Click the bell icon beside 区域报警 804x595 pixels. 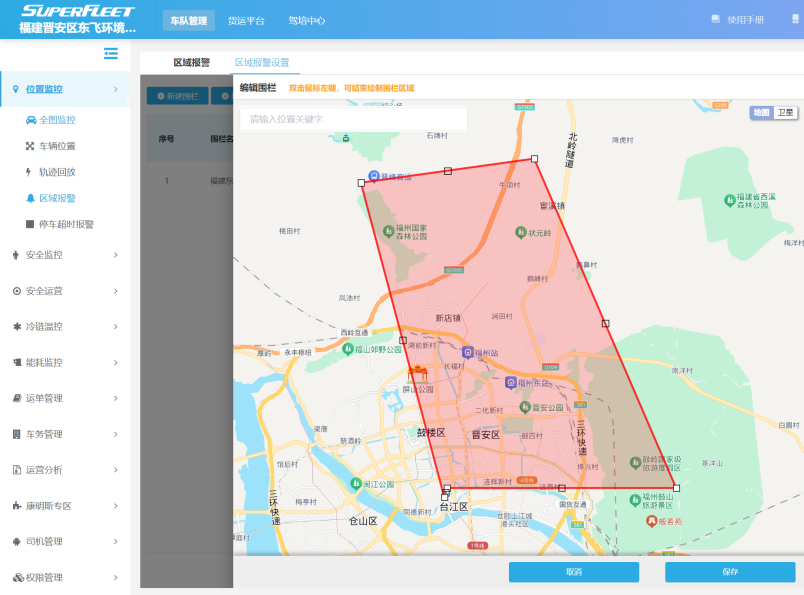point(30,198)
